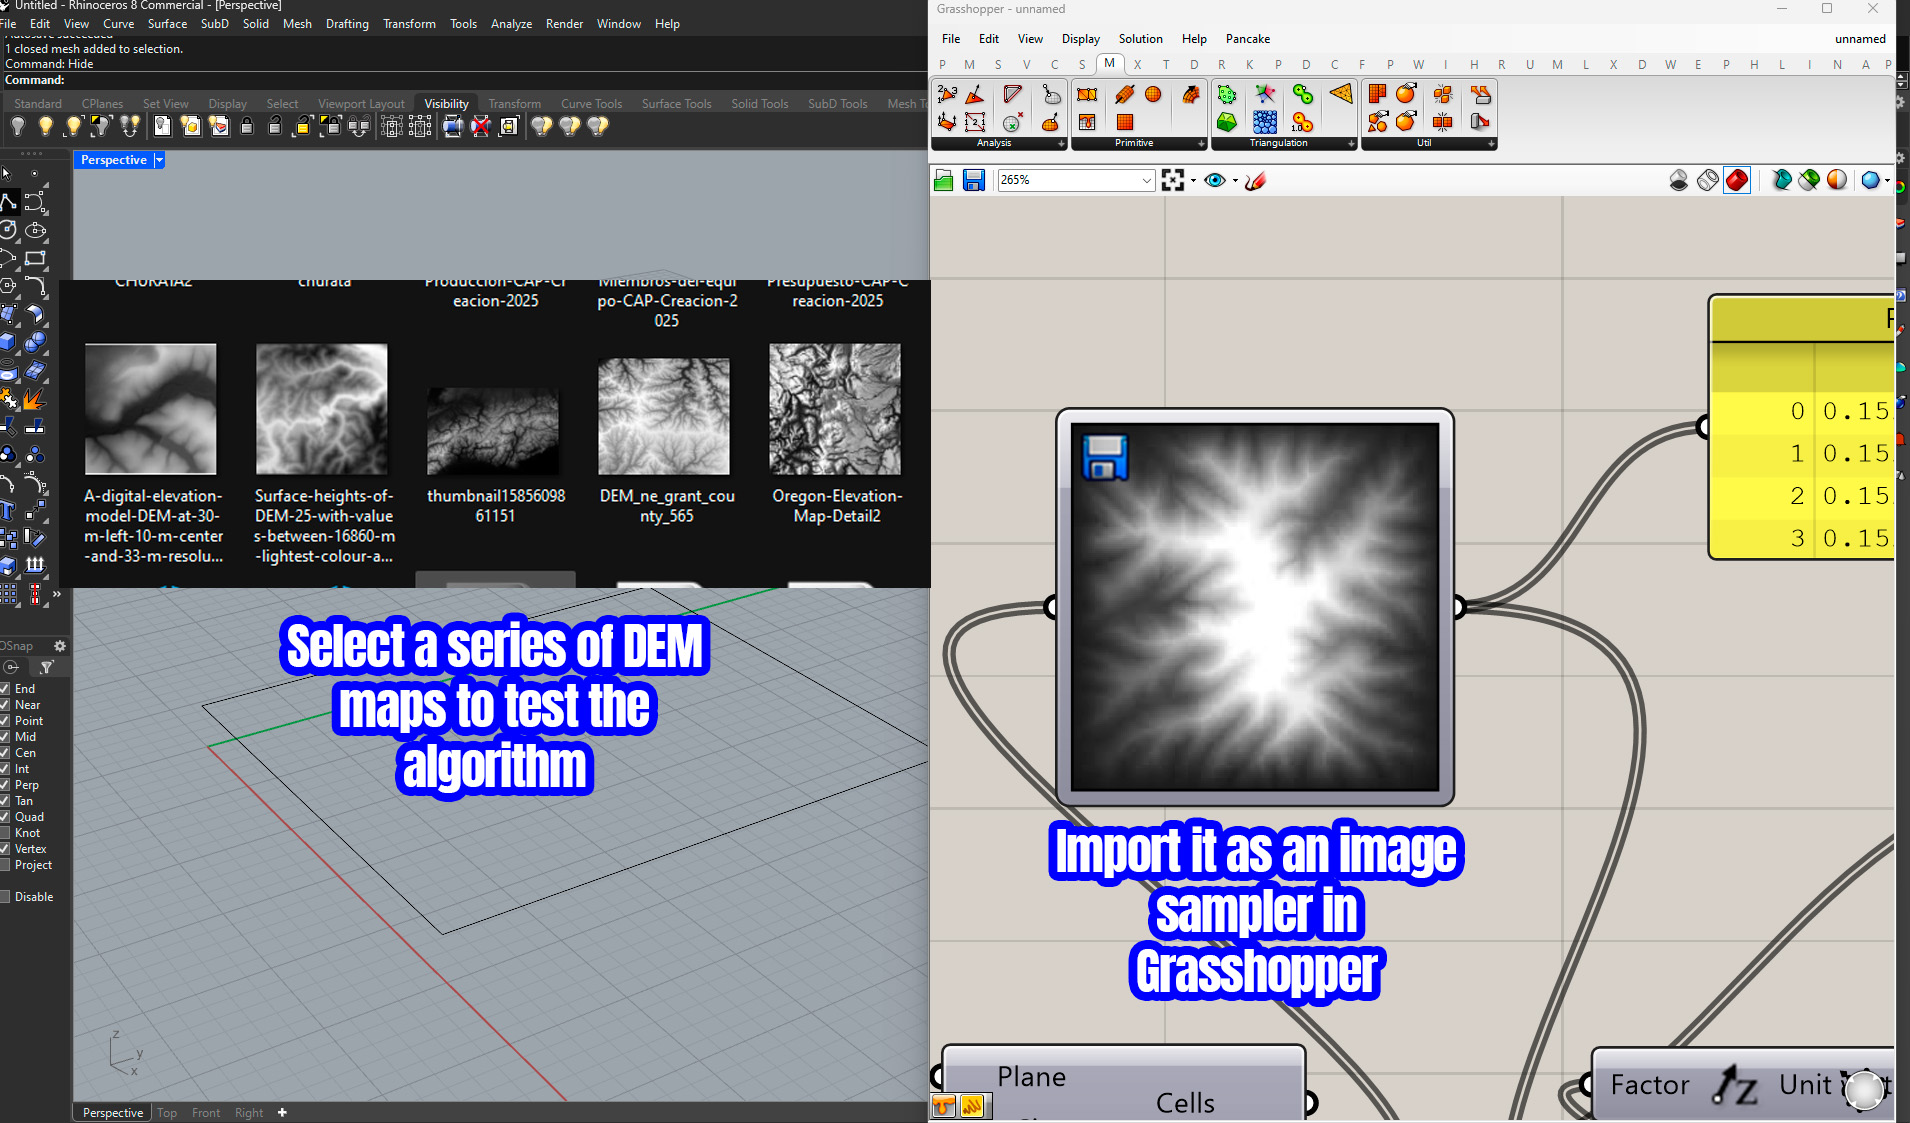Open the Rhino Analyze menu
The width and height of the screenshot is (1910, 1123).
(511, 24)
